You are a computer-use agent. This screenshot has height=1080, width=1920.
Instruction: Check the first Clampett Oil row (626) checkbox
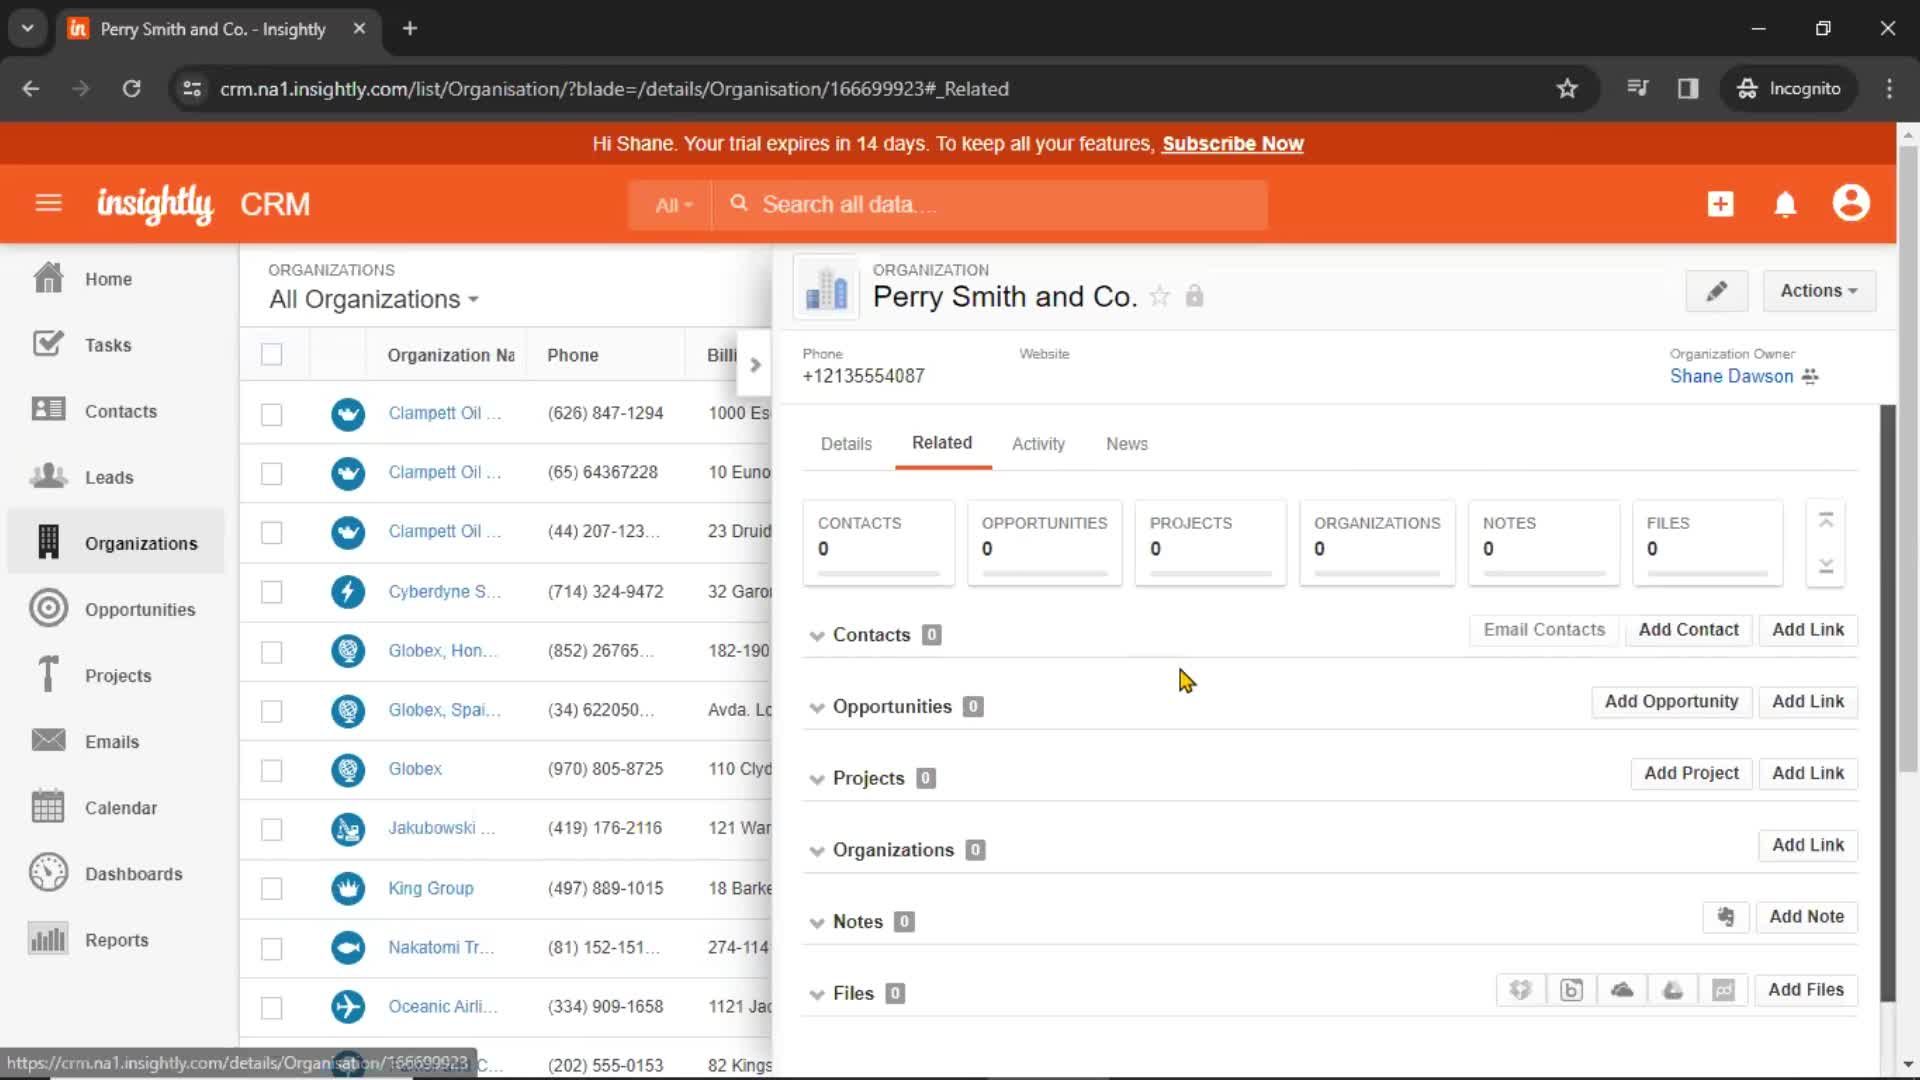click(x=271, y=414)
